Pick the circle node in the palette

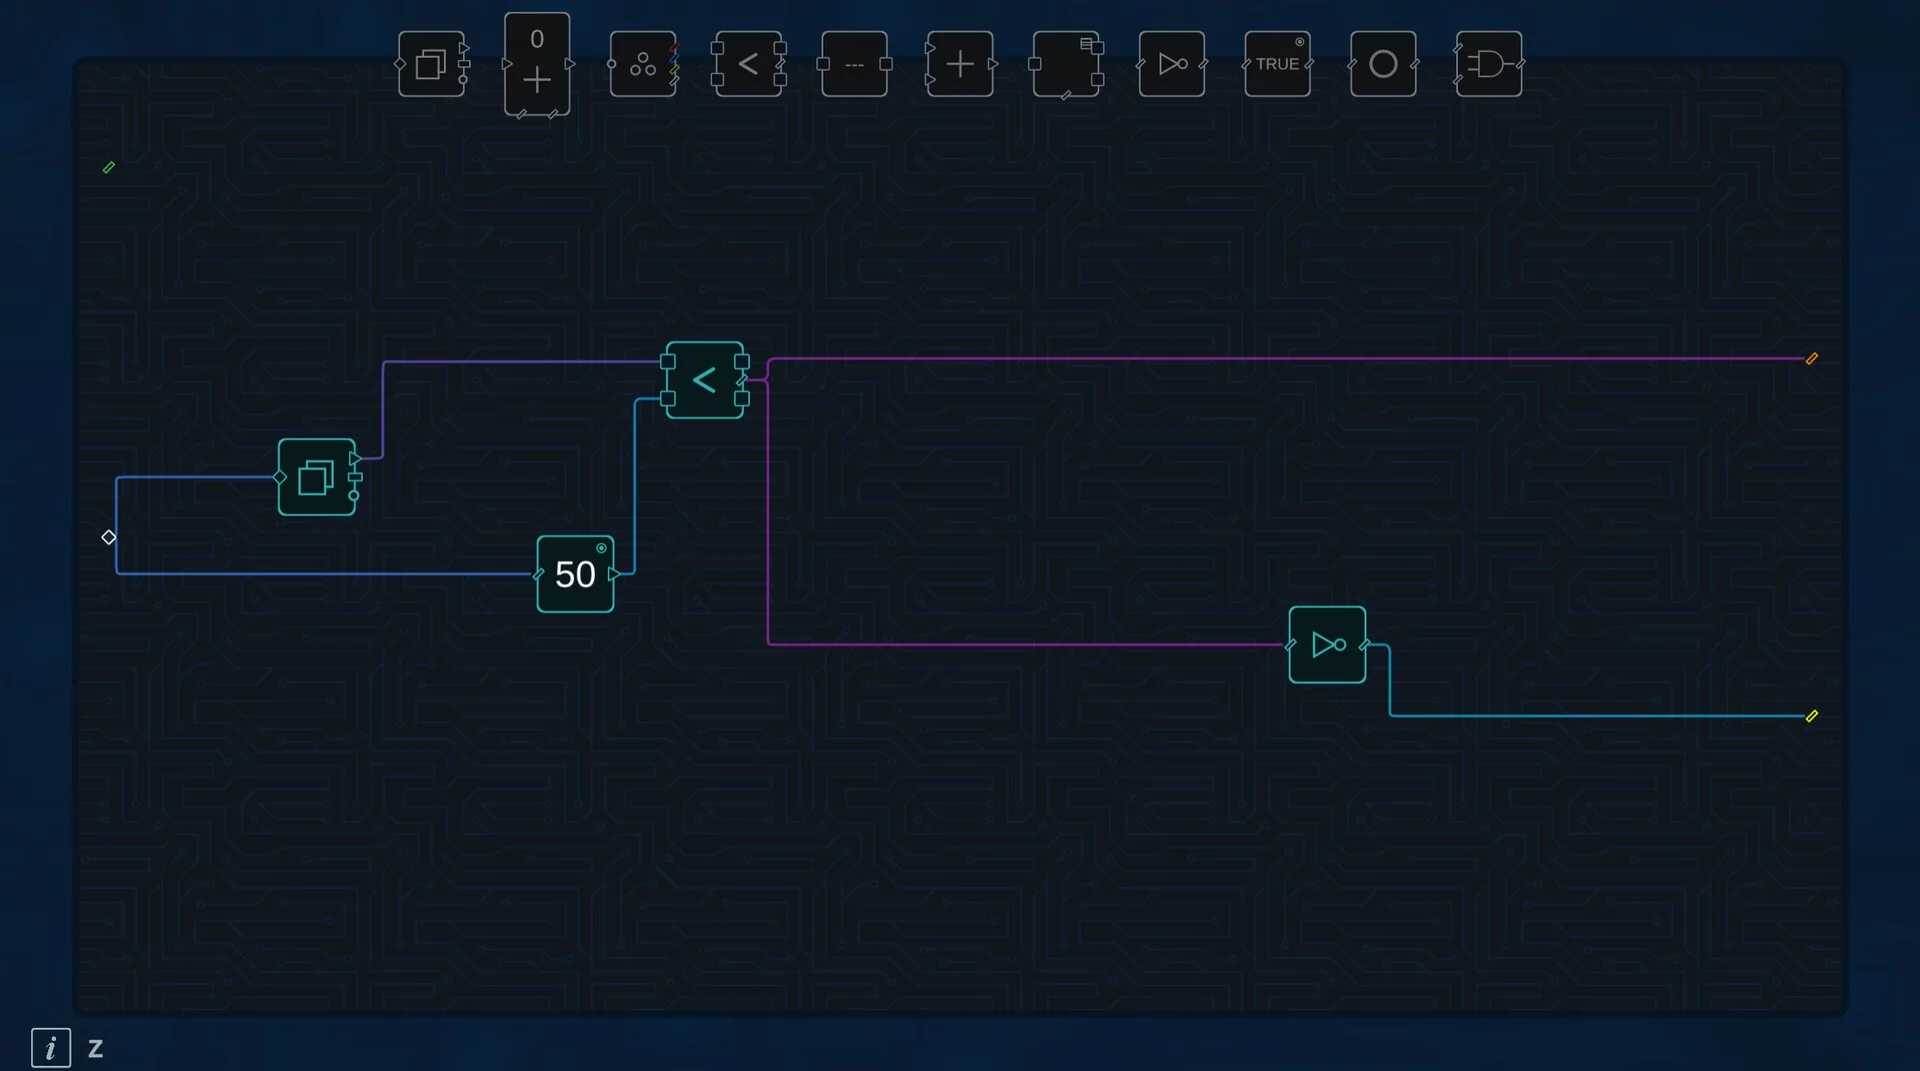tap(1383, 64)
